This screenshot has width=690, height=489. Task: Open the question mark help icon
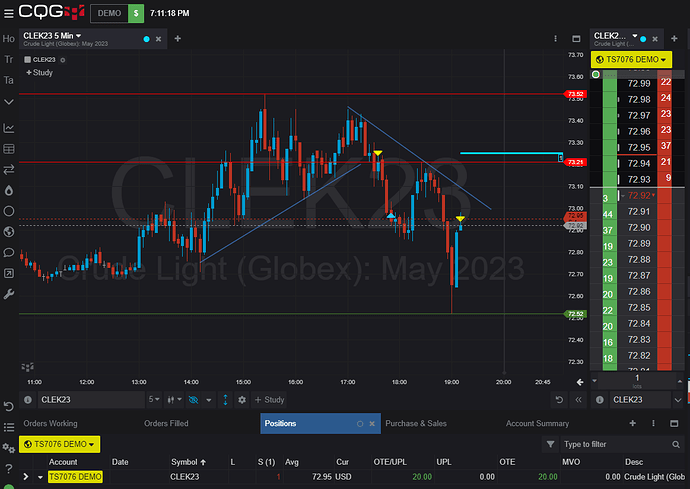8,469
